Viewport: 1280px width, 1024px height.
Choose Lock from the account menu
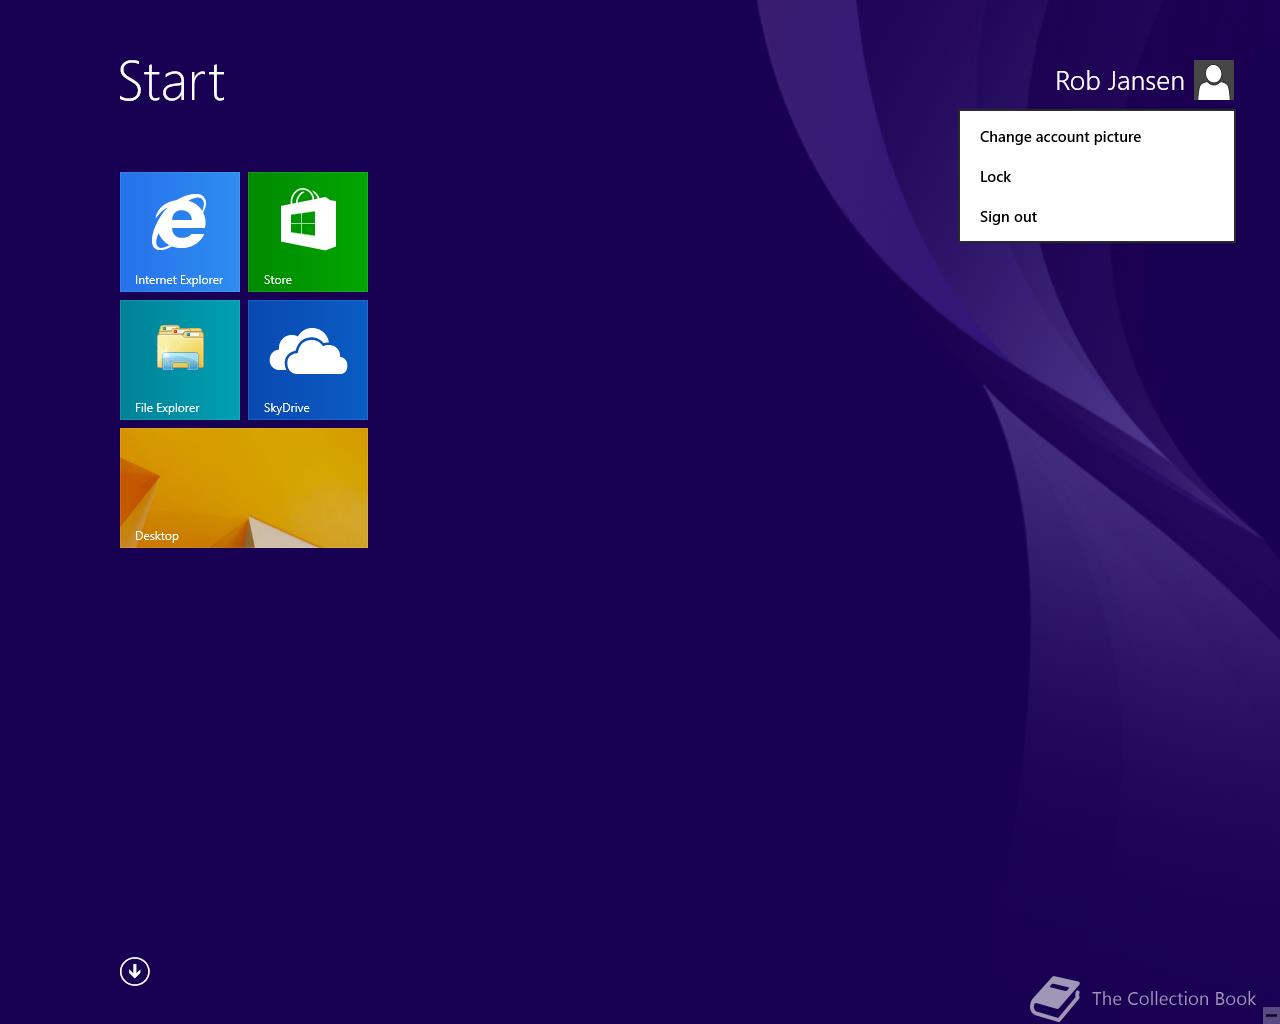point(1097,177)
